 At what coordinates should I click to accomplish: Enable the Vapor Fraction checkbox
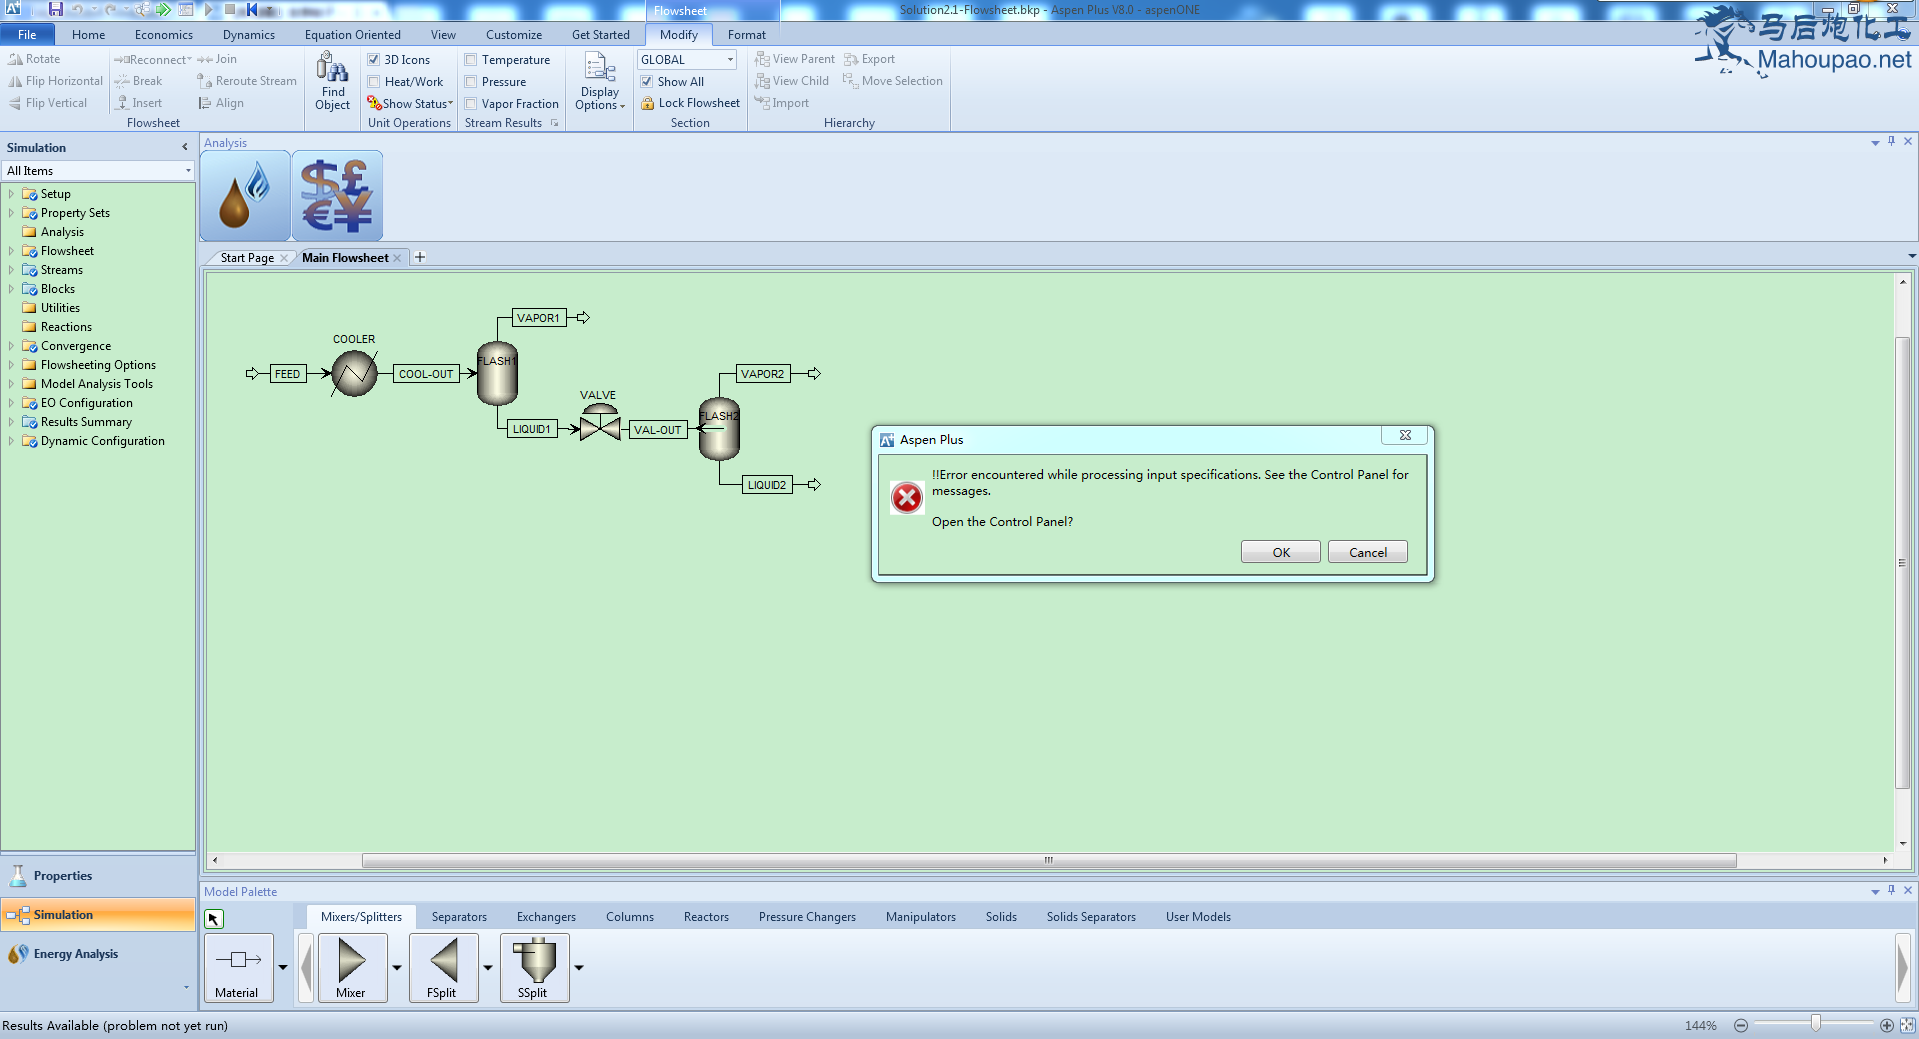[471, 104]
